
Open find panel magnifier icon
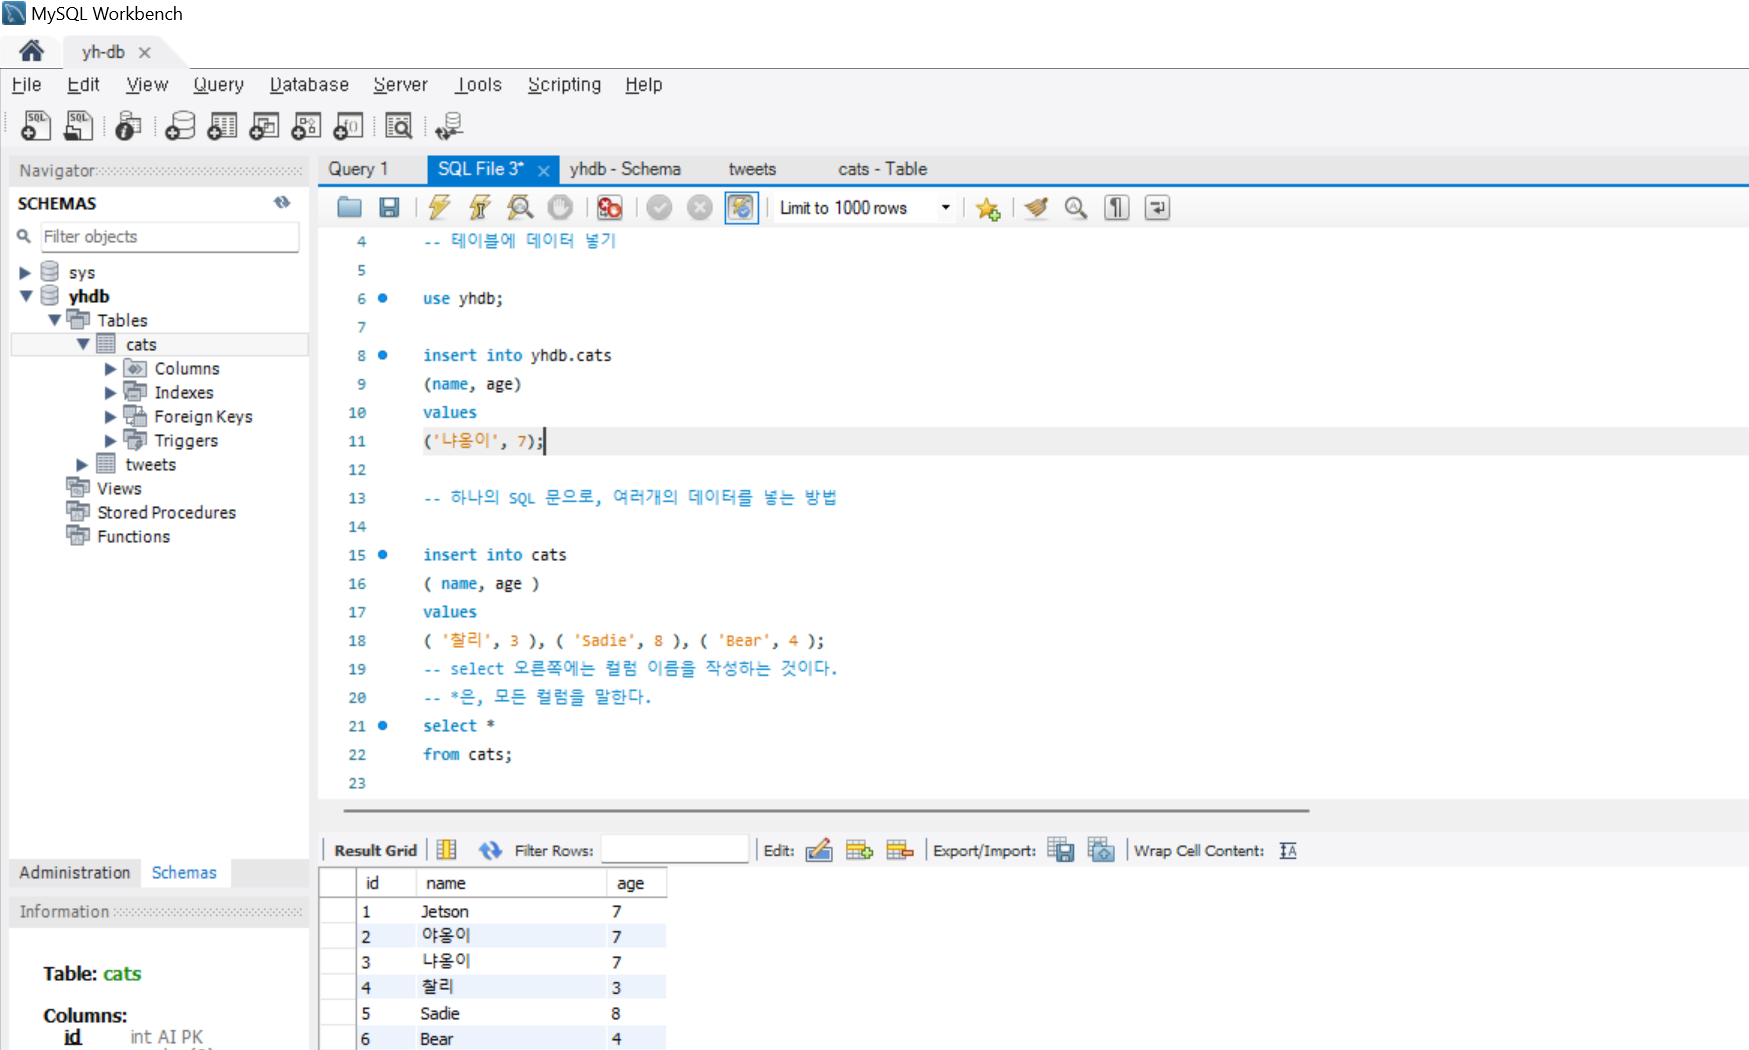(x=1076, y=207)
